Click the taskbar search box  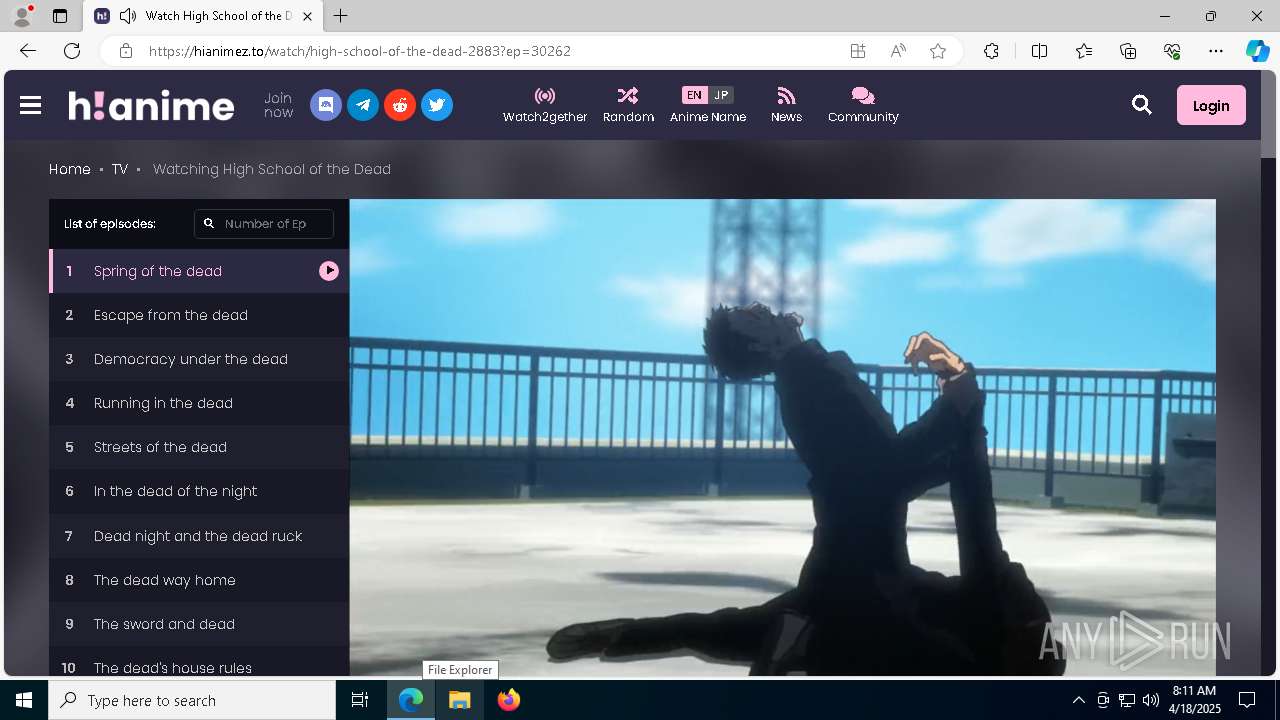pos(192,700)
